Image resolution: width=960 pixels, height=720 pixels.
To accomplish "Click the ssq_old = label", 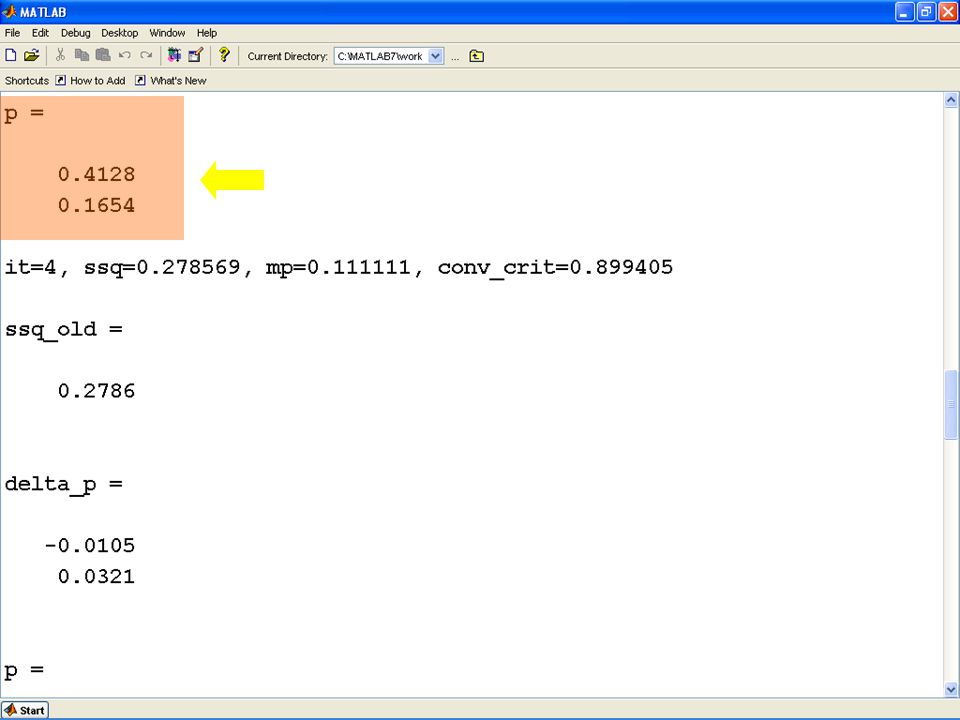I will click(64, 330).
